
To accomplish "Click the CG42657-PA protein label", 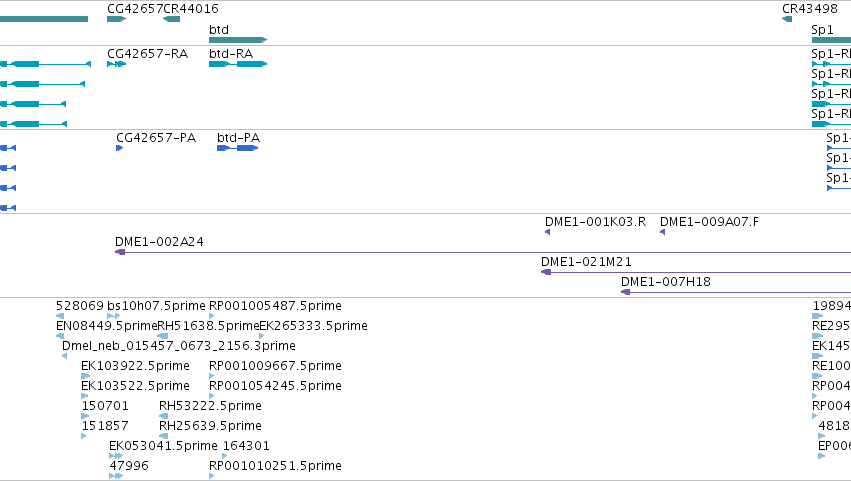I will point(156,138).
